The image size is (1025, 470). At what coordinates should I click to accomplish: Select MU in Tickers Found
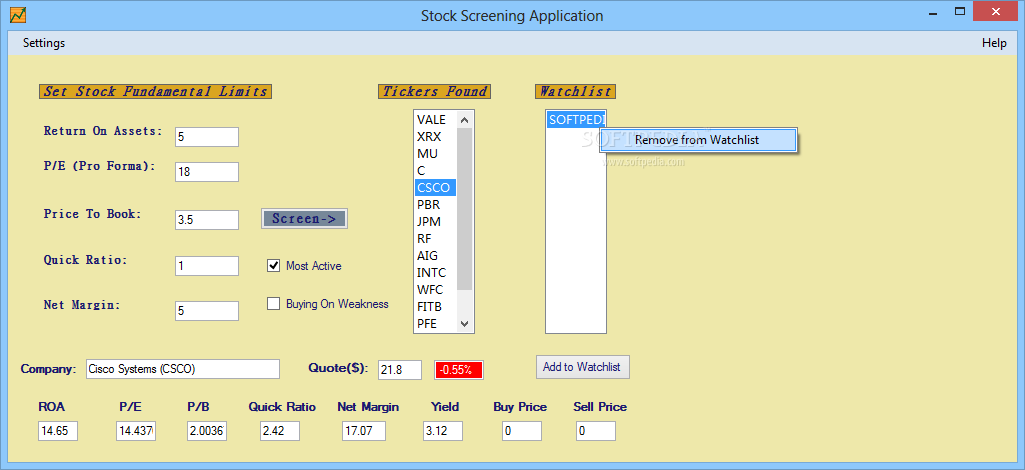pyautogui.click(x=435, y=154)
